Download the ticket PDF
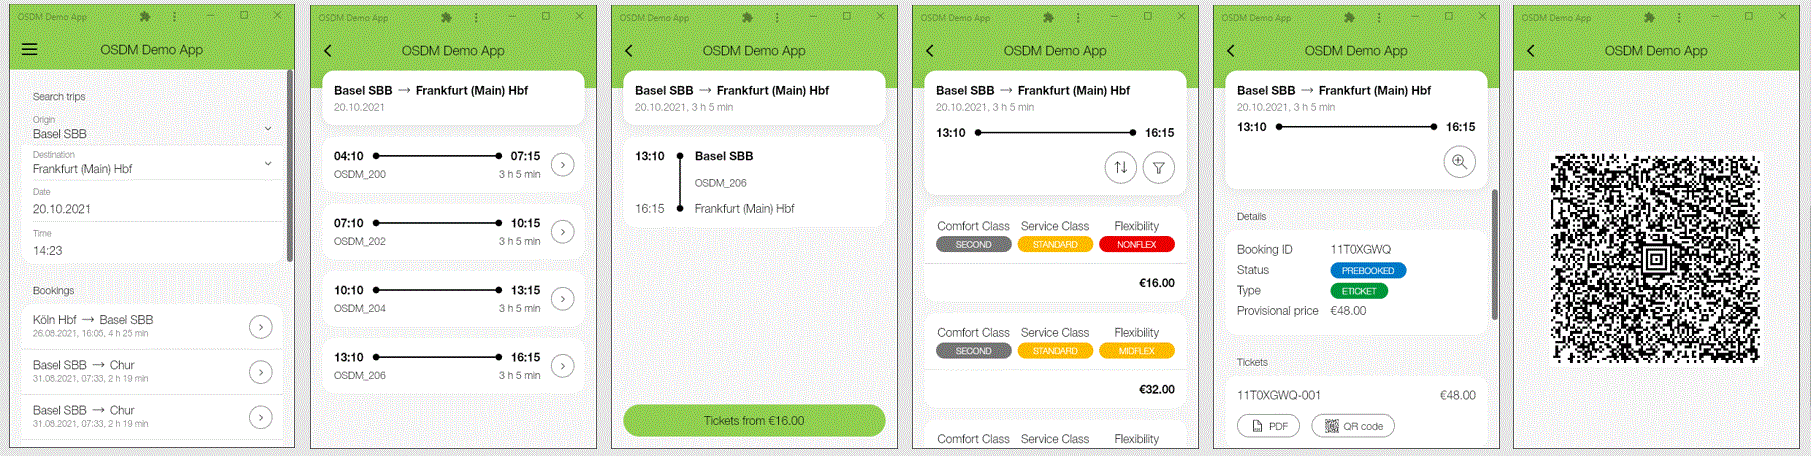 click(1269, 426)
